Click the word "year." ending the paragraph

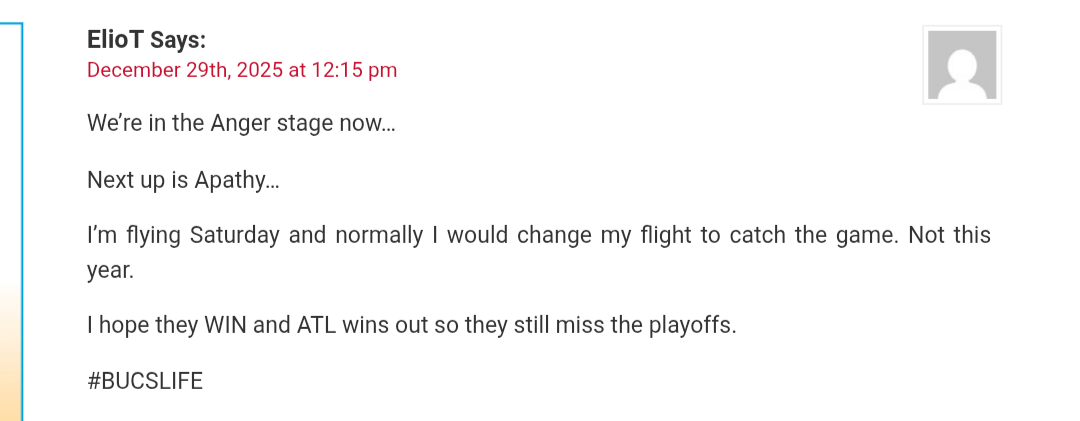click(x=110, y=270)
